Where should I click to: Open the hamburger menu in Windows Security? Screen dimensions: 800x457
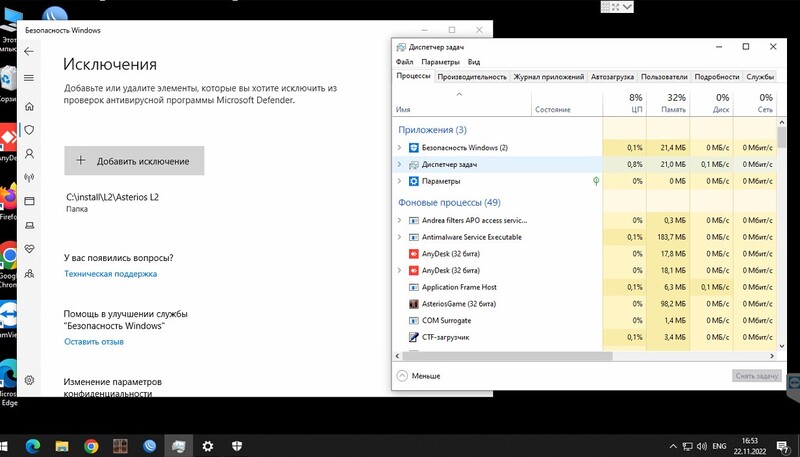(x=29, y=78)
